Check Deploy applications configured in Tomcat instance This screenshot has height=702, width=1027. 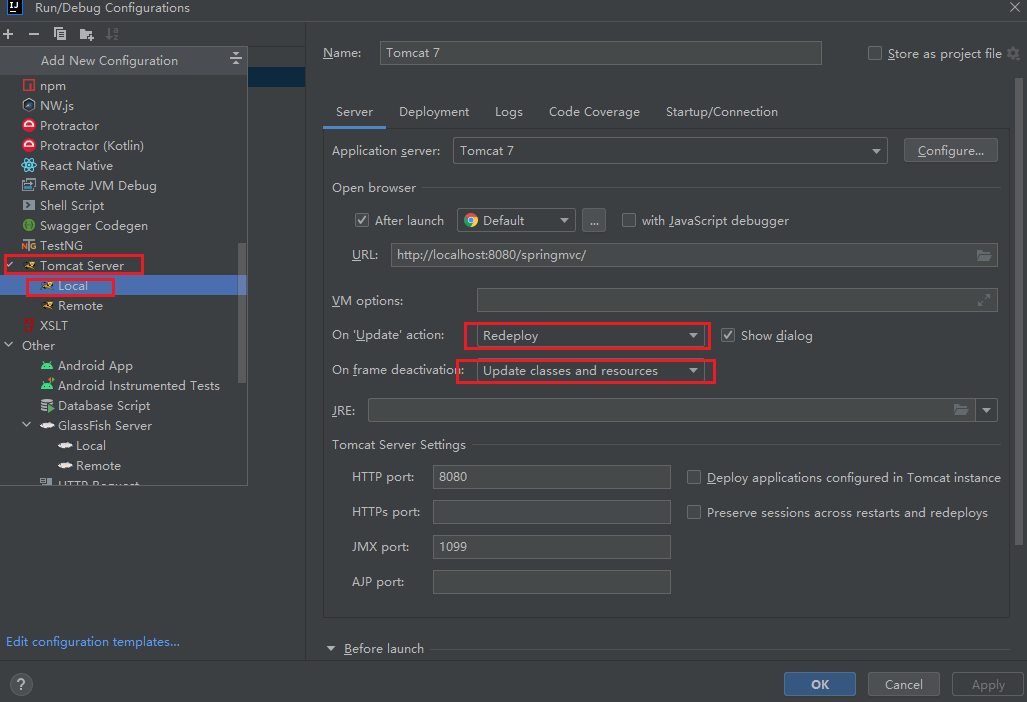694,477
